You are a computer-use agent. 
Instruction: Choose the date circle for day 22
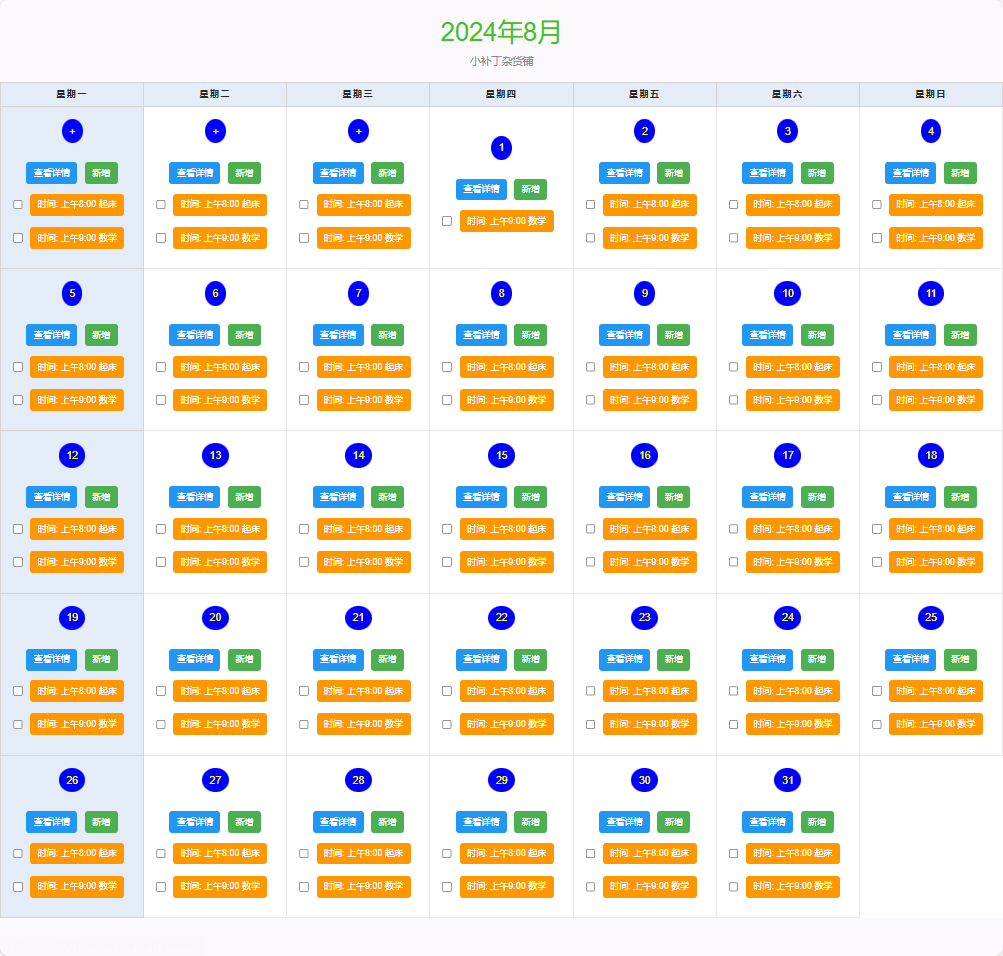[x=502, y=618]
